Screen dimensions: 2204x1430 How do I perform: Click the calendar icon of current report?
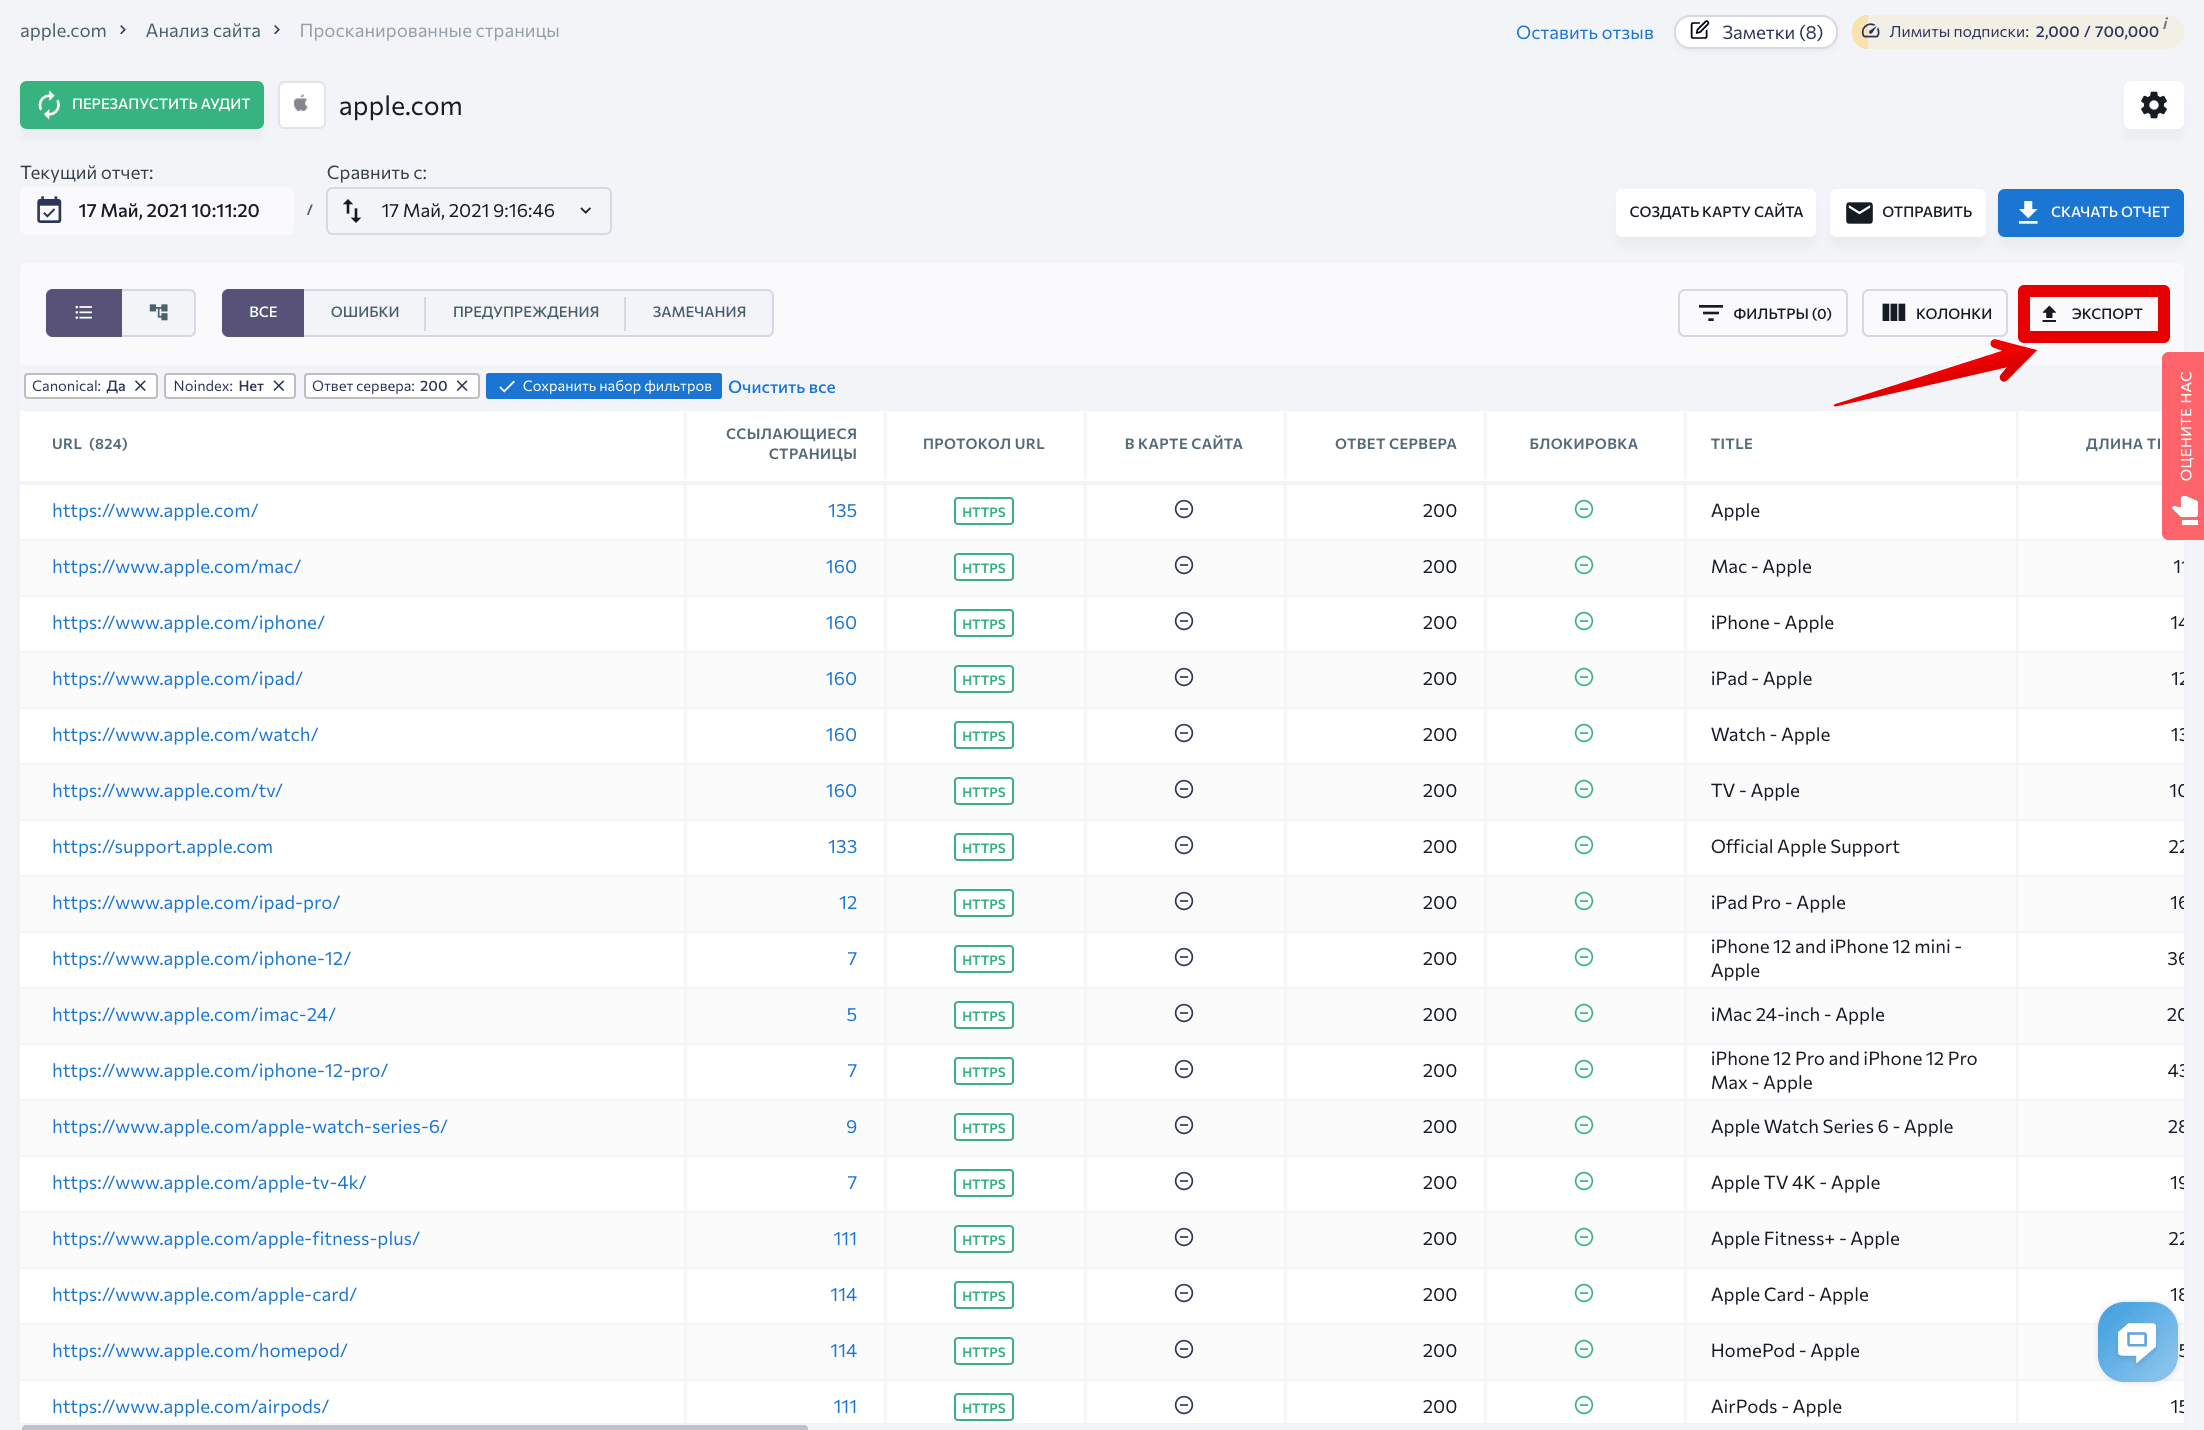click(49, 211)
